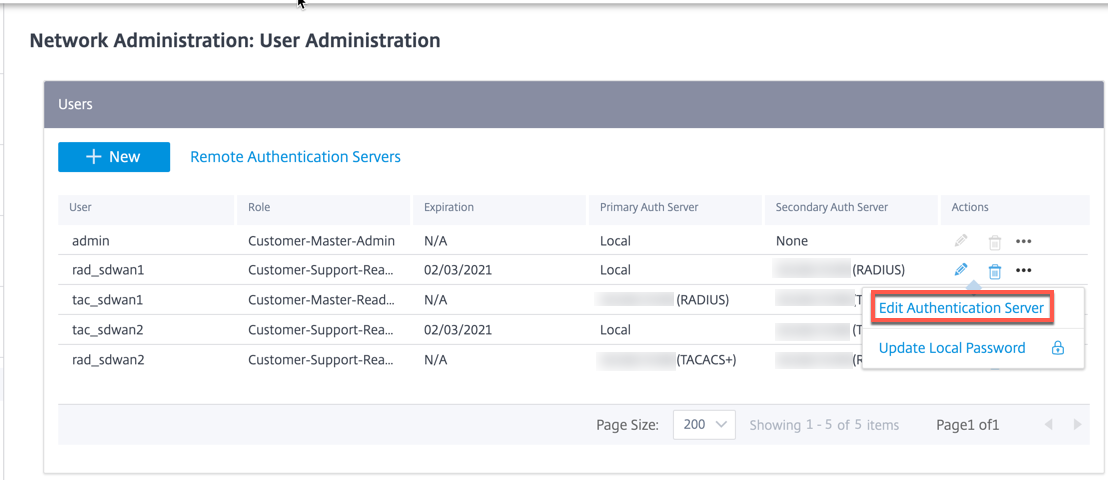
Task: Click the Customer-Master-Read... role for tac_sdwan1
Action: click(321, 300)
